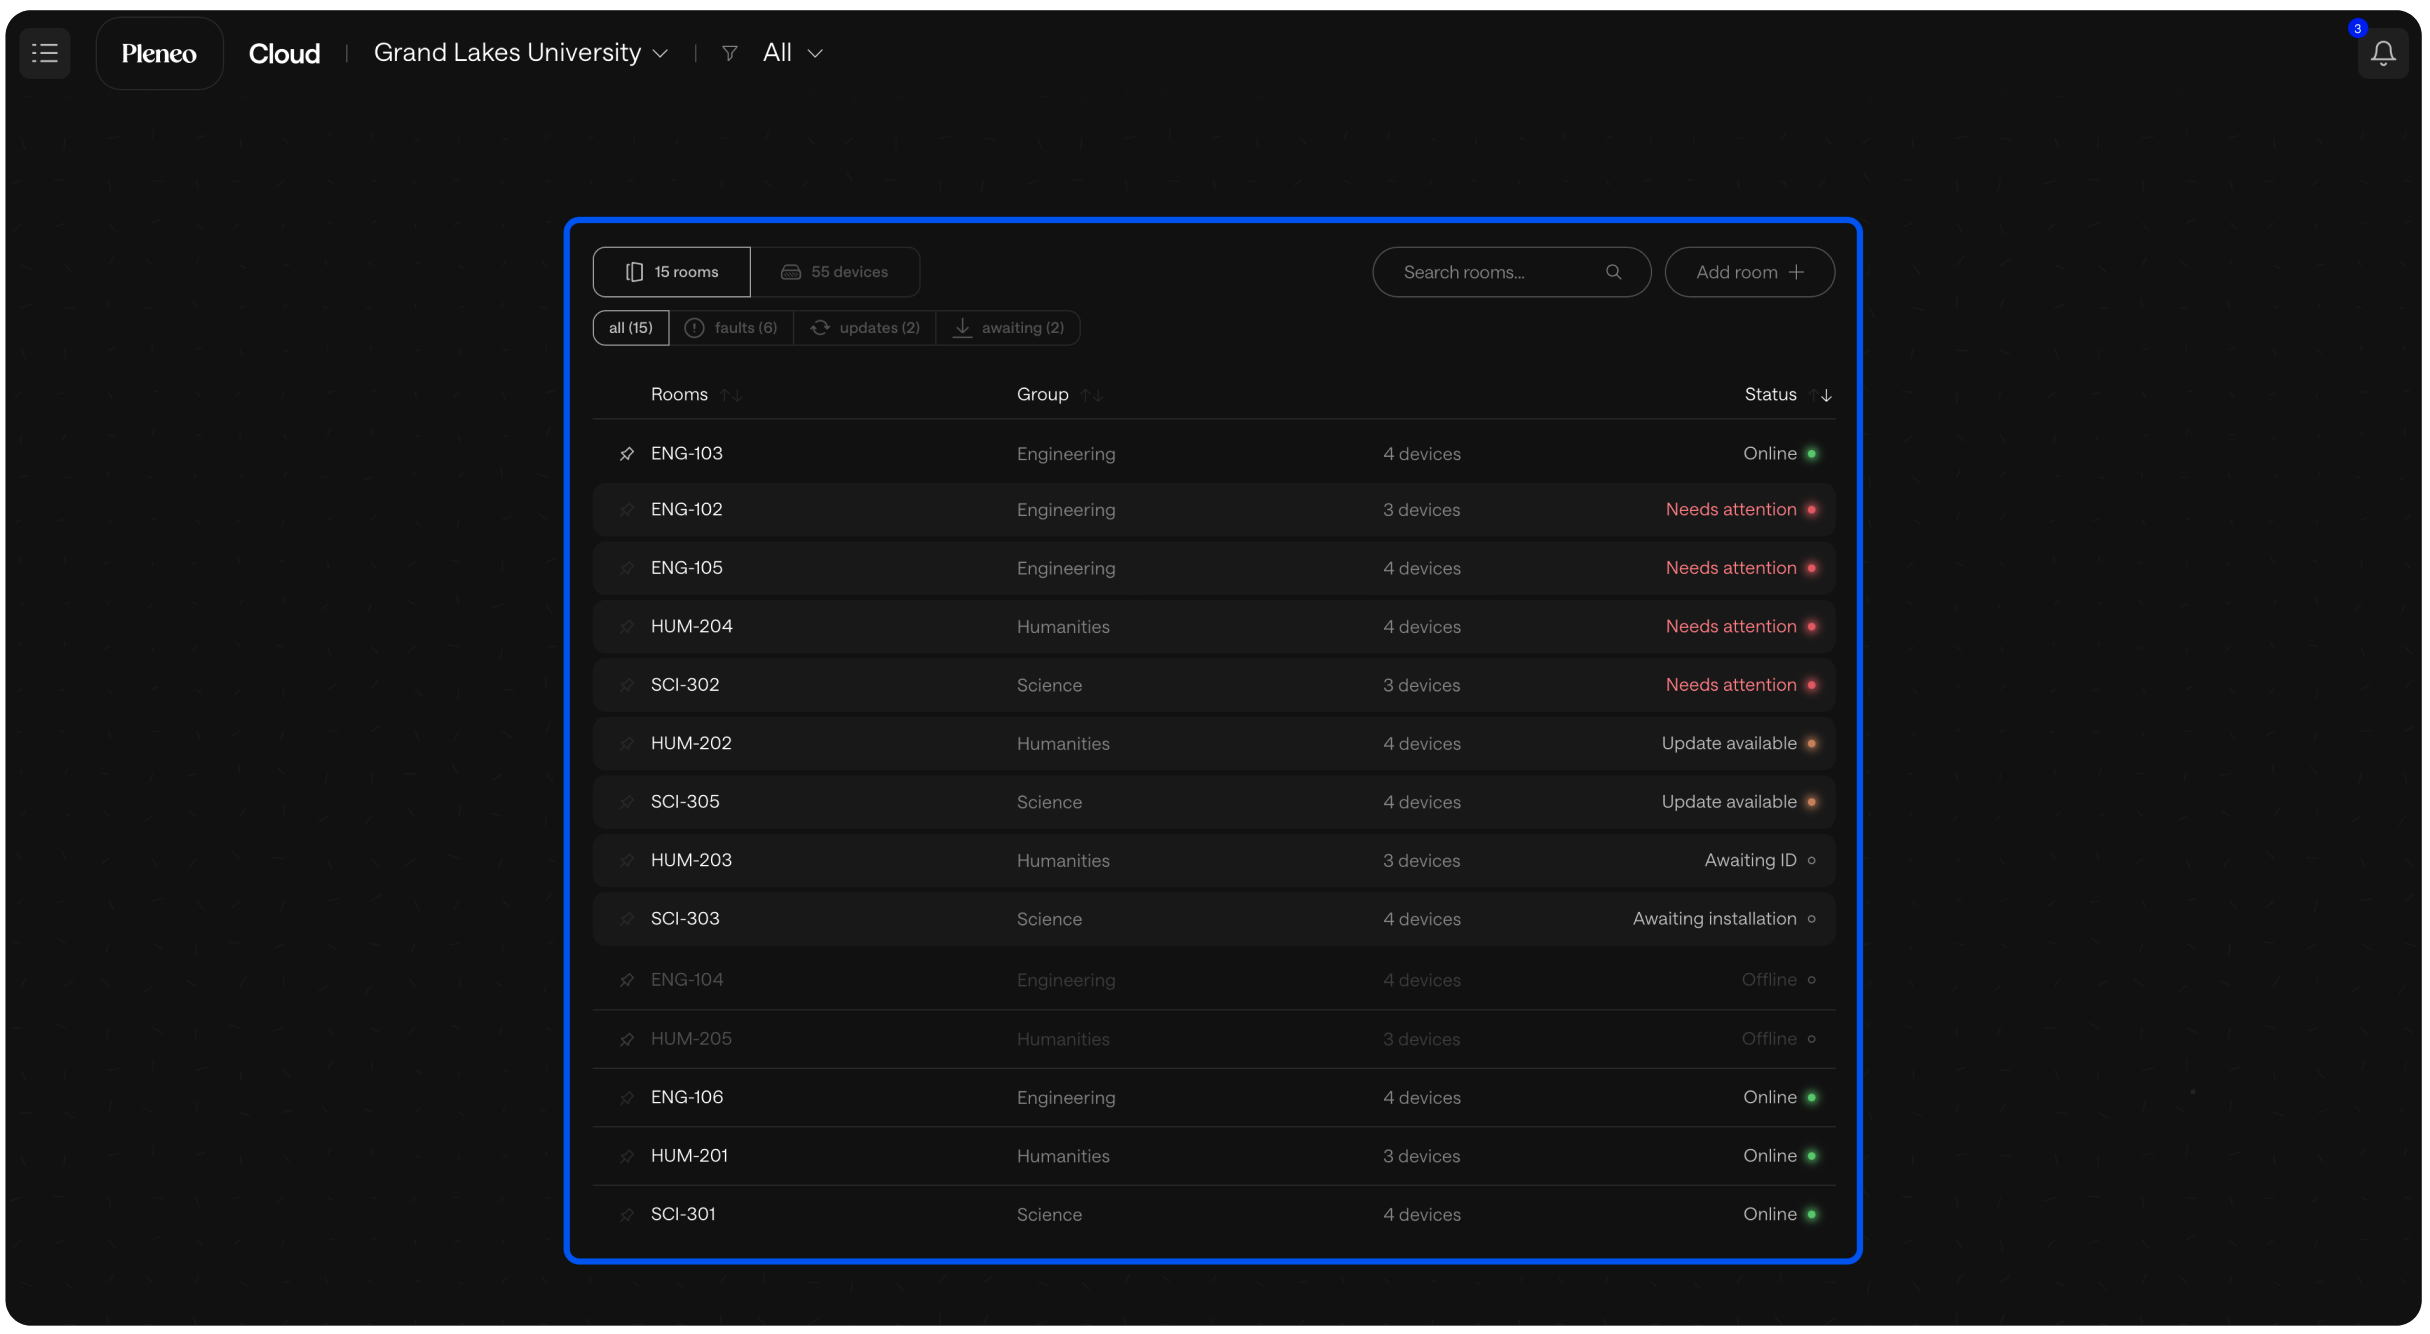The height and width of the screenshot is (1334, 2430).
Task: Open the notifications bell
Action: (x=2382, y=54)
